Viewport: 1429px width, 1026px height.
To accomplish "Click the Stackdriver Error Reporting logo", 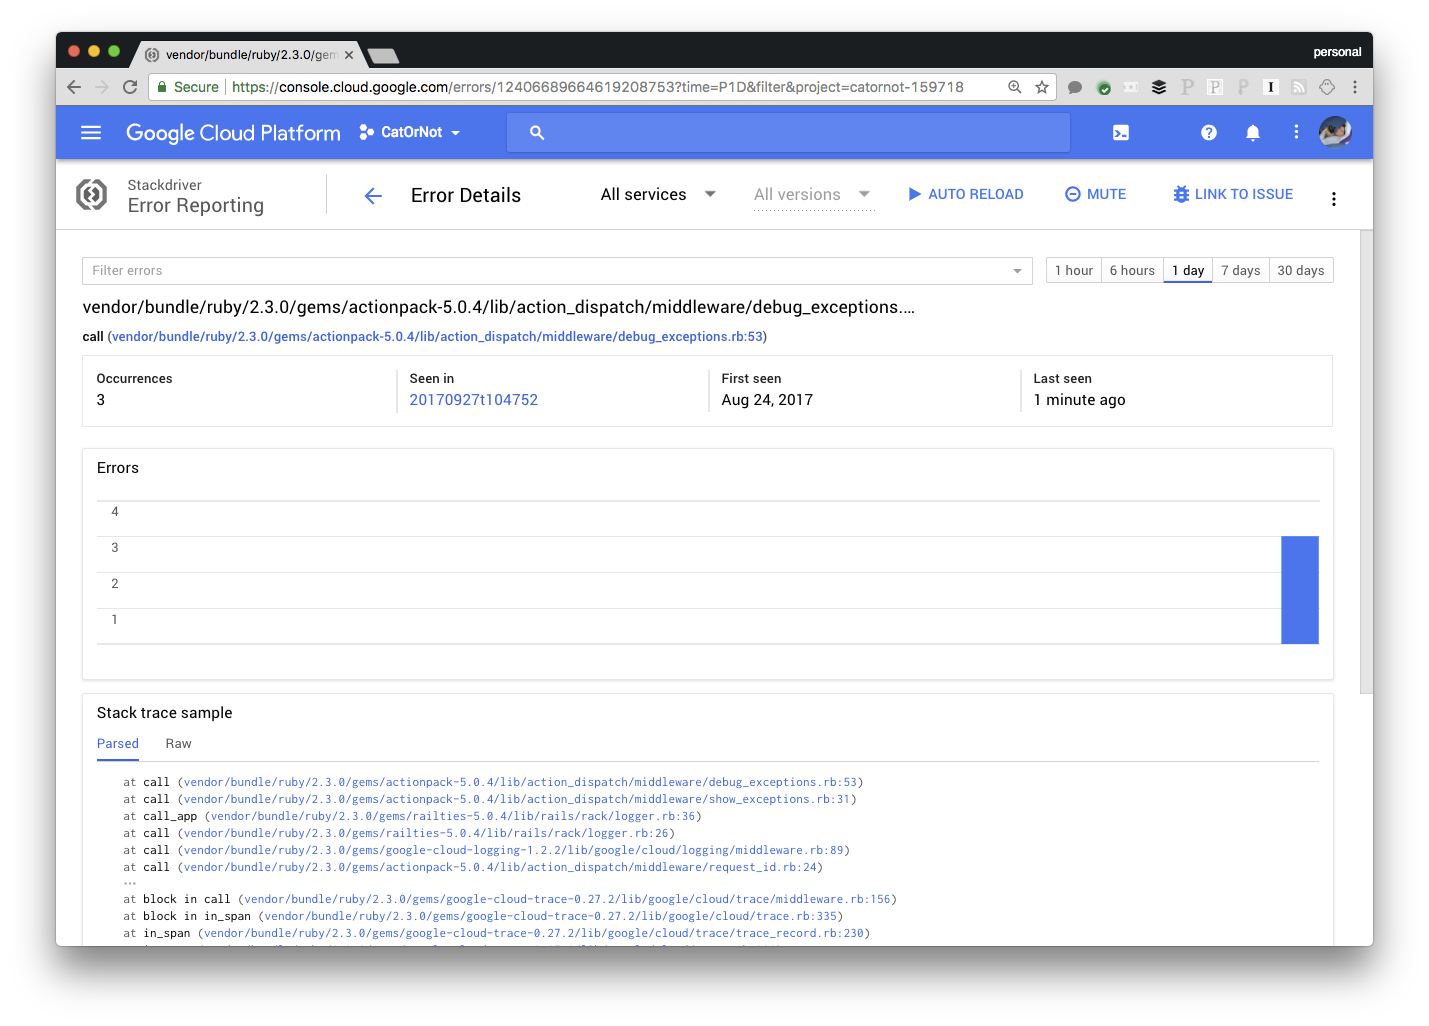I will click(92, 194).
